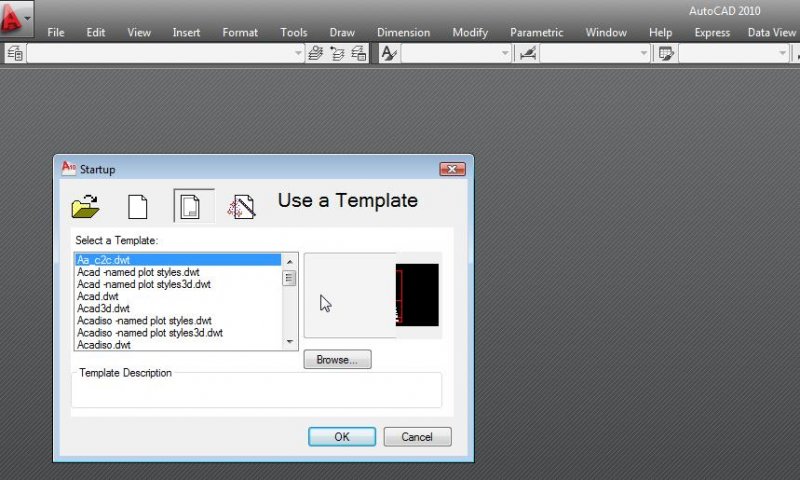The width and height of the screenshot is (800, 480).
Task: Open the Data View menu
Action: (x=771, y=33)
